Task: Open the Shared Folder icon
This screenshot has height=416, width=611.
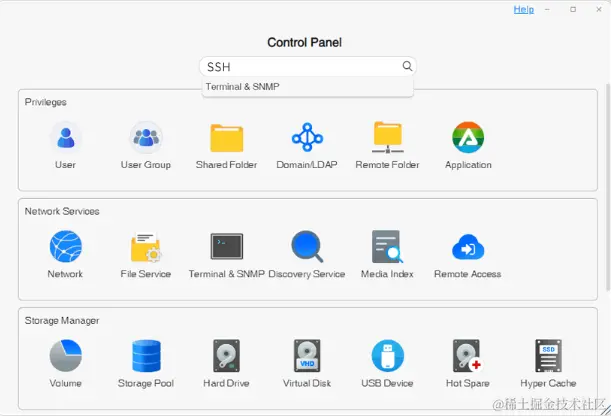Action: [226, 137]
